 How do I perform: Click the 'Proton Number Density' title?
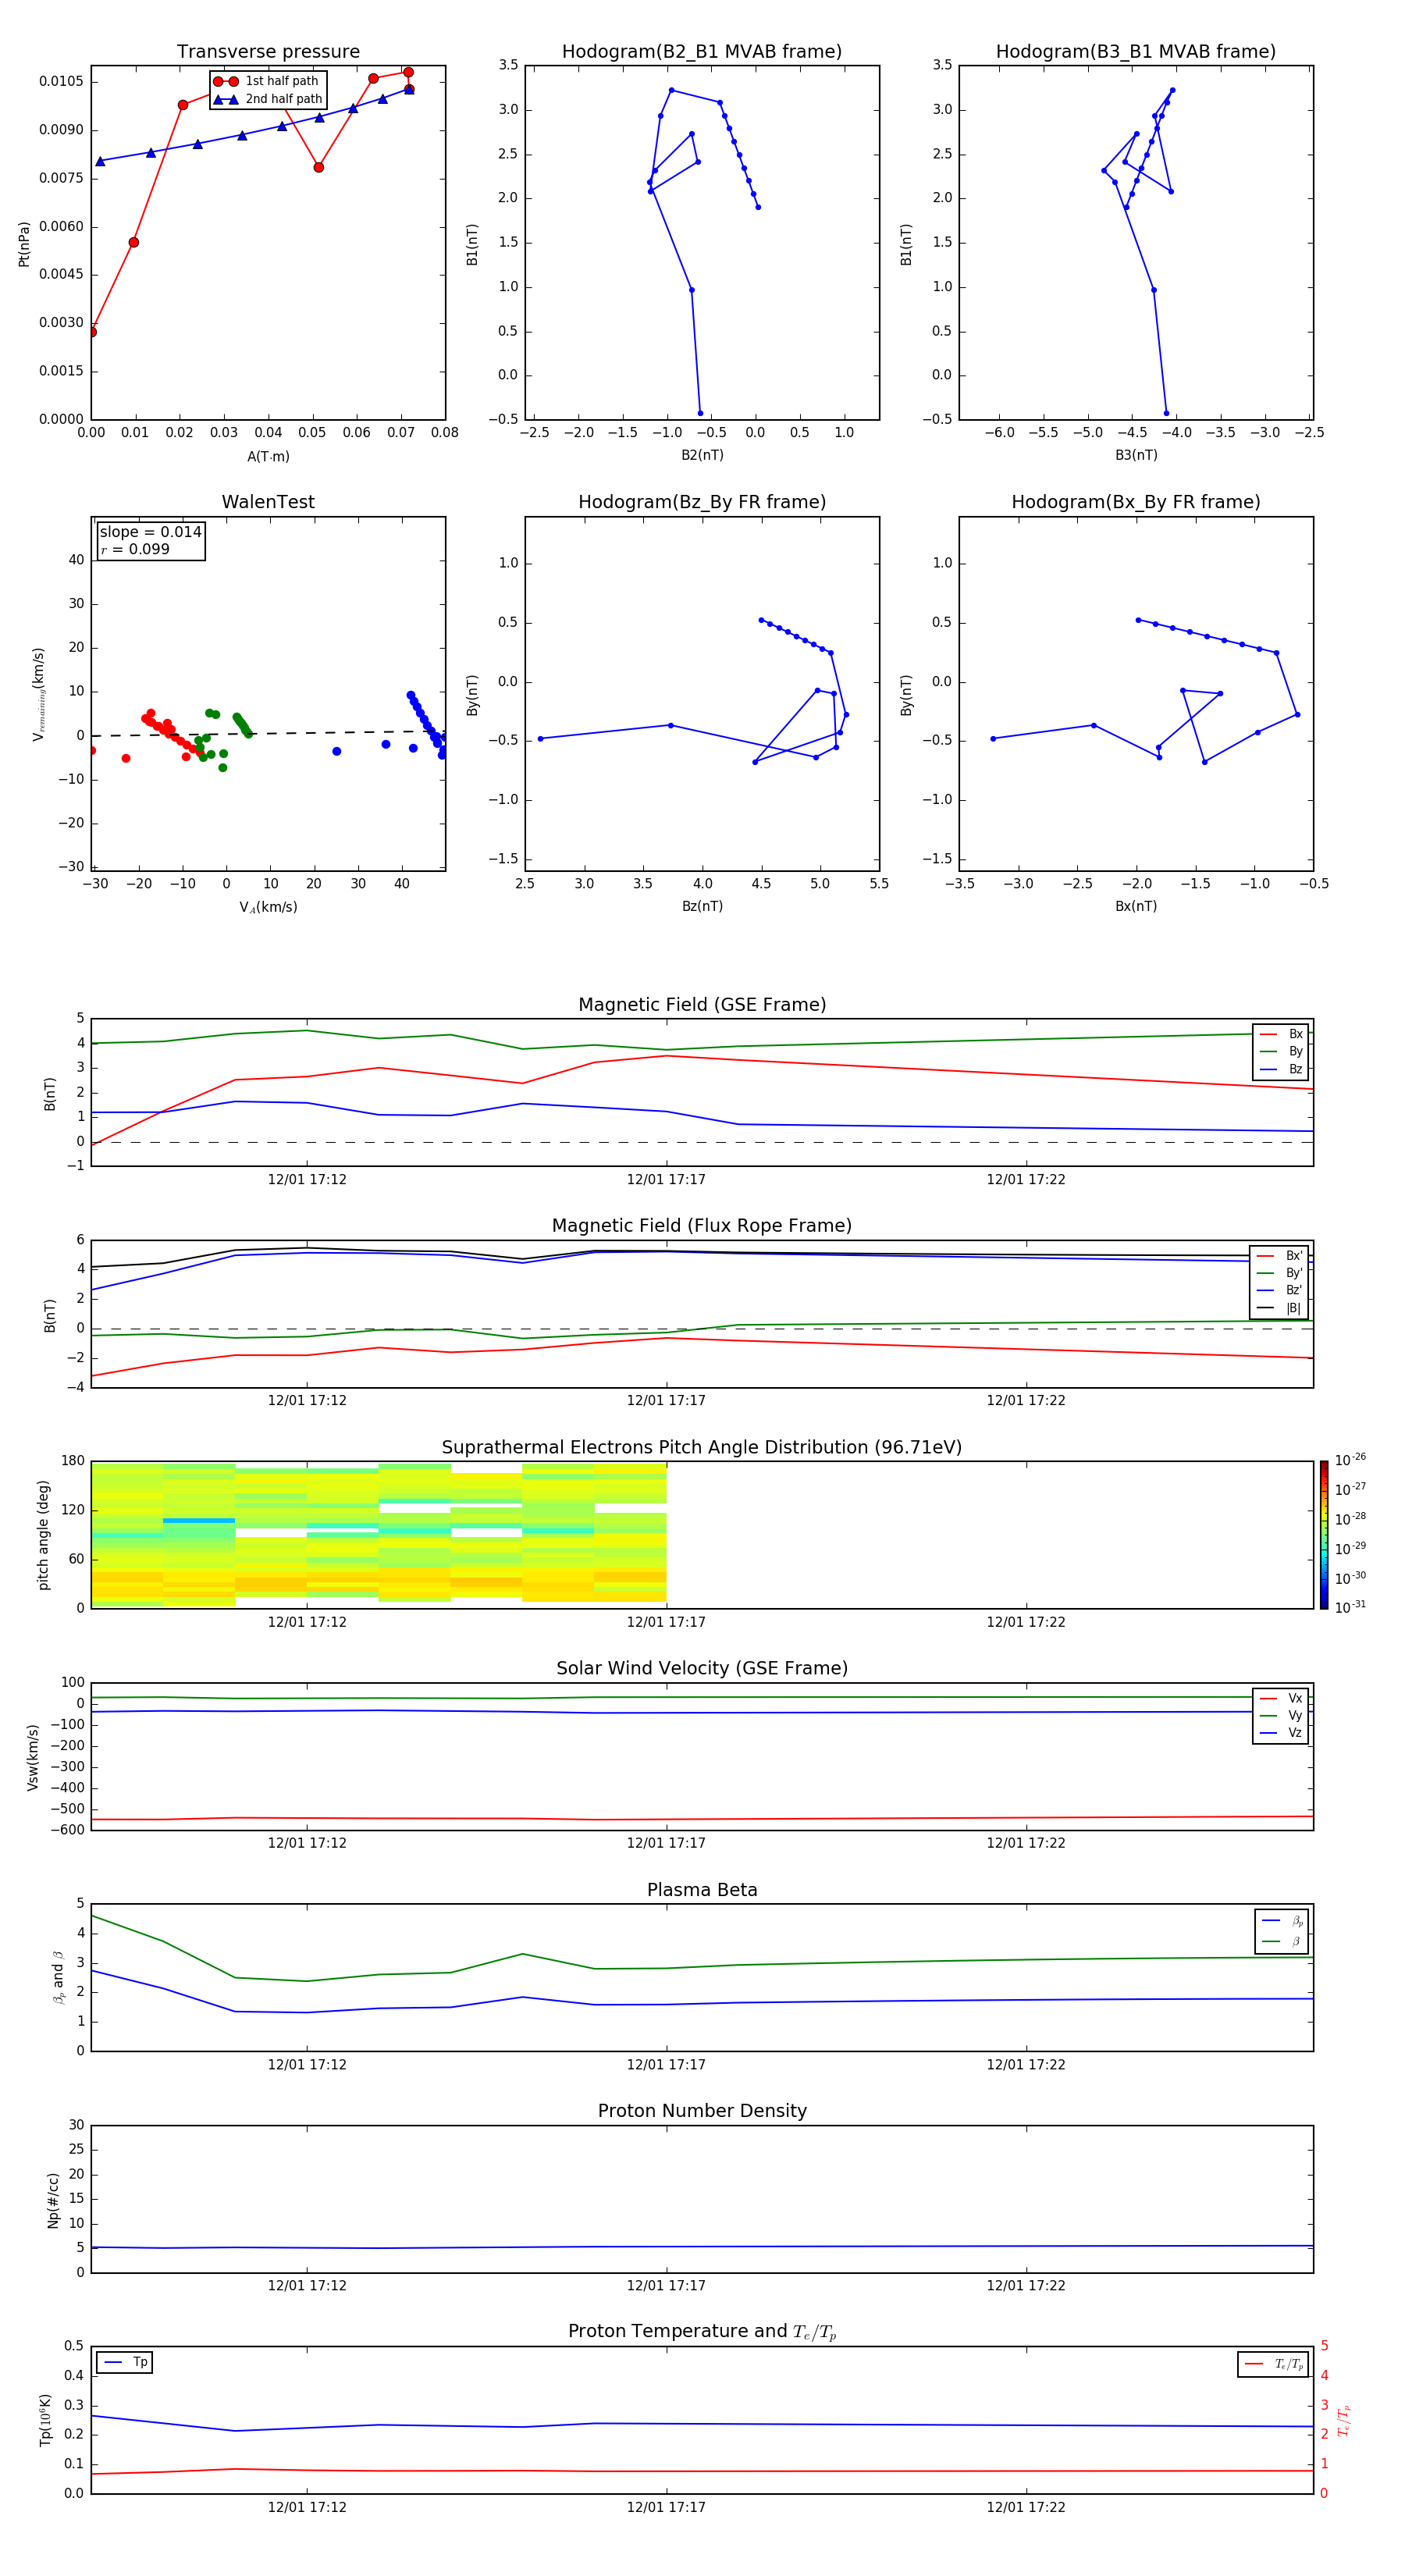pyautogui.click(x=702, y=2111)
